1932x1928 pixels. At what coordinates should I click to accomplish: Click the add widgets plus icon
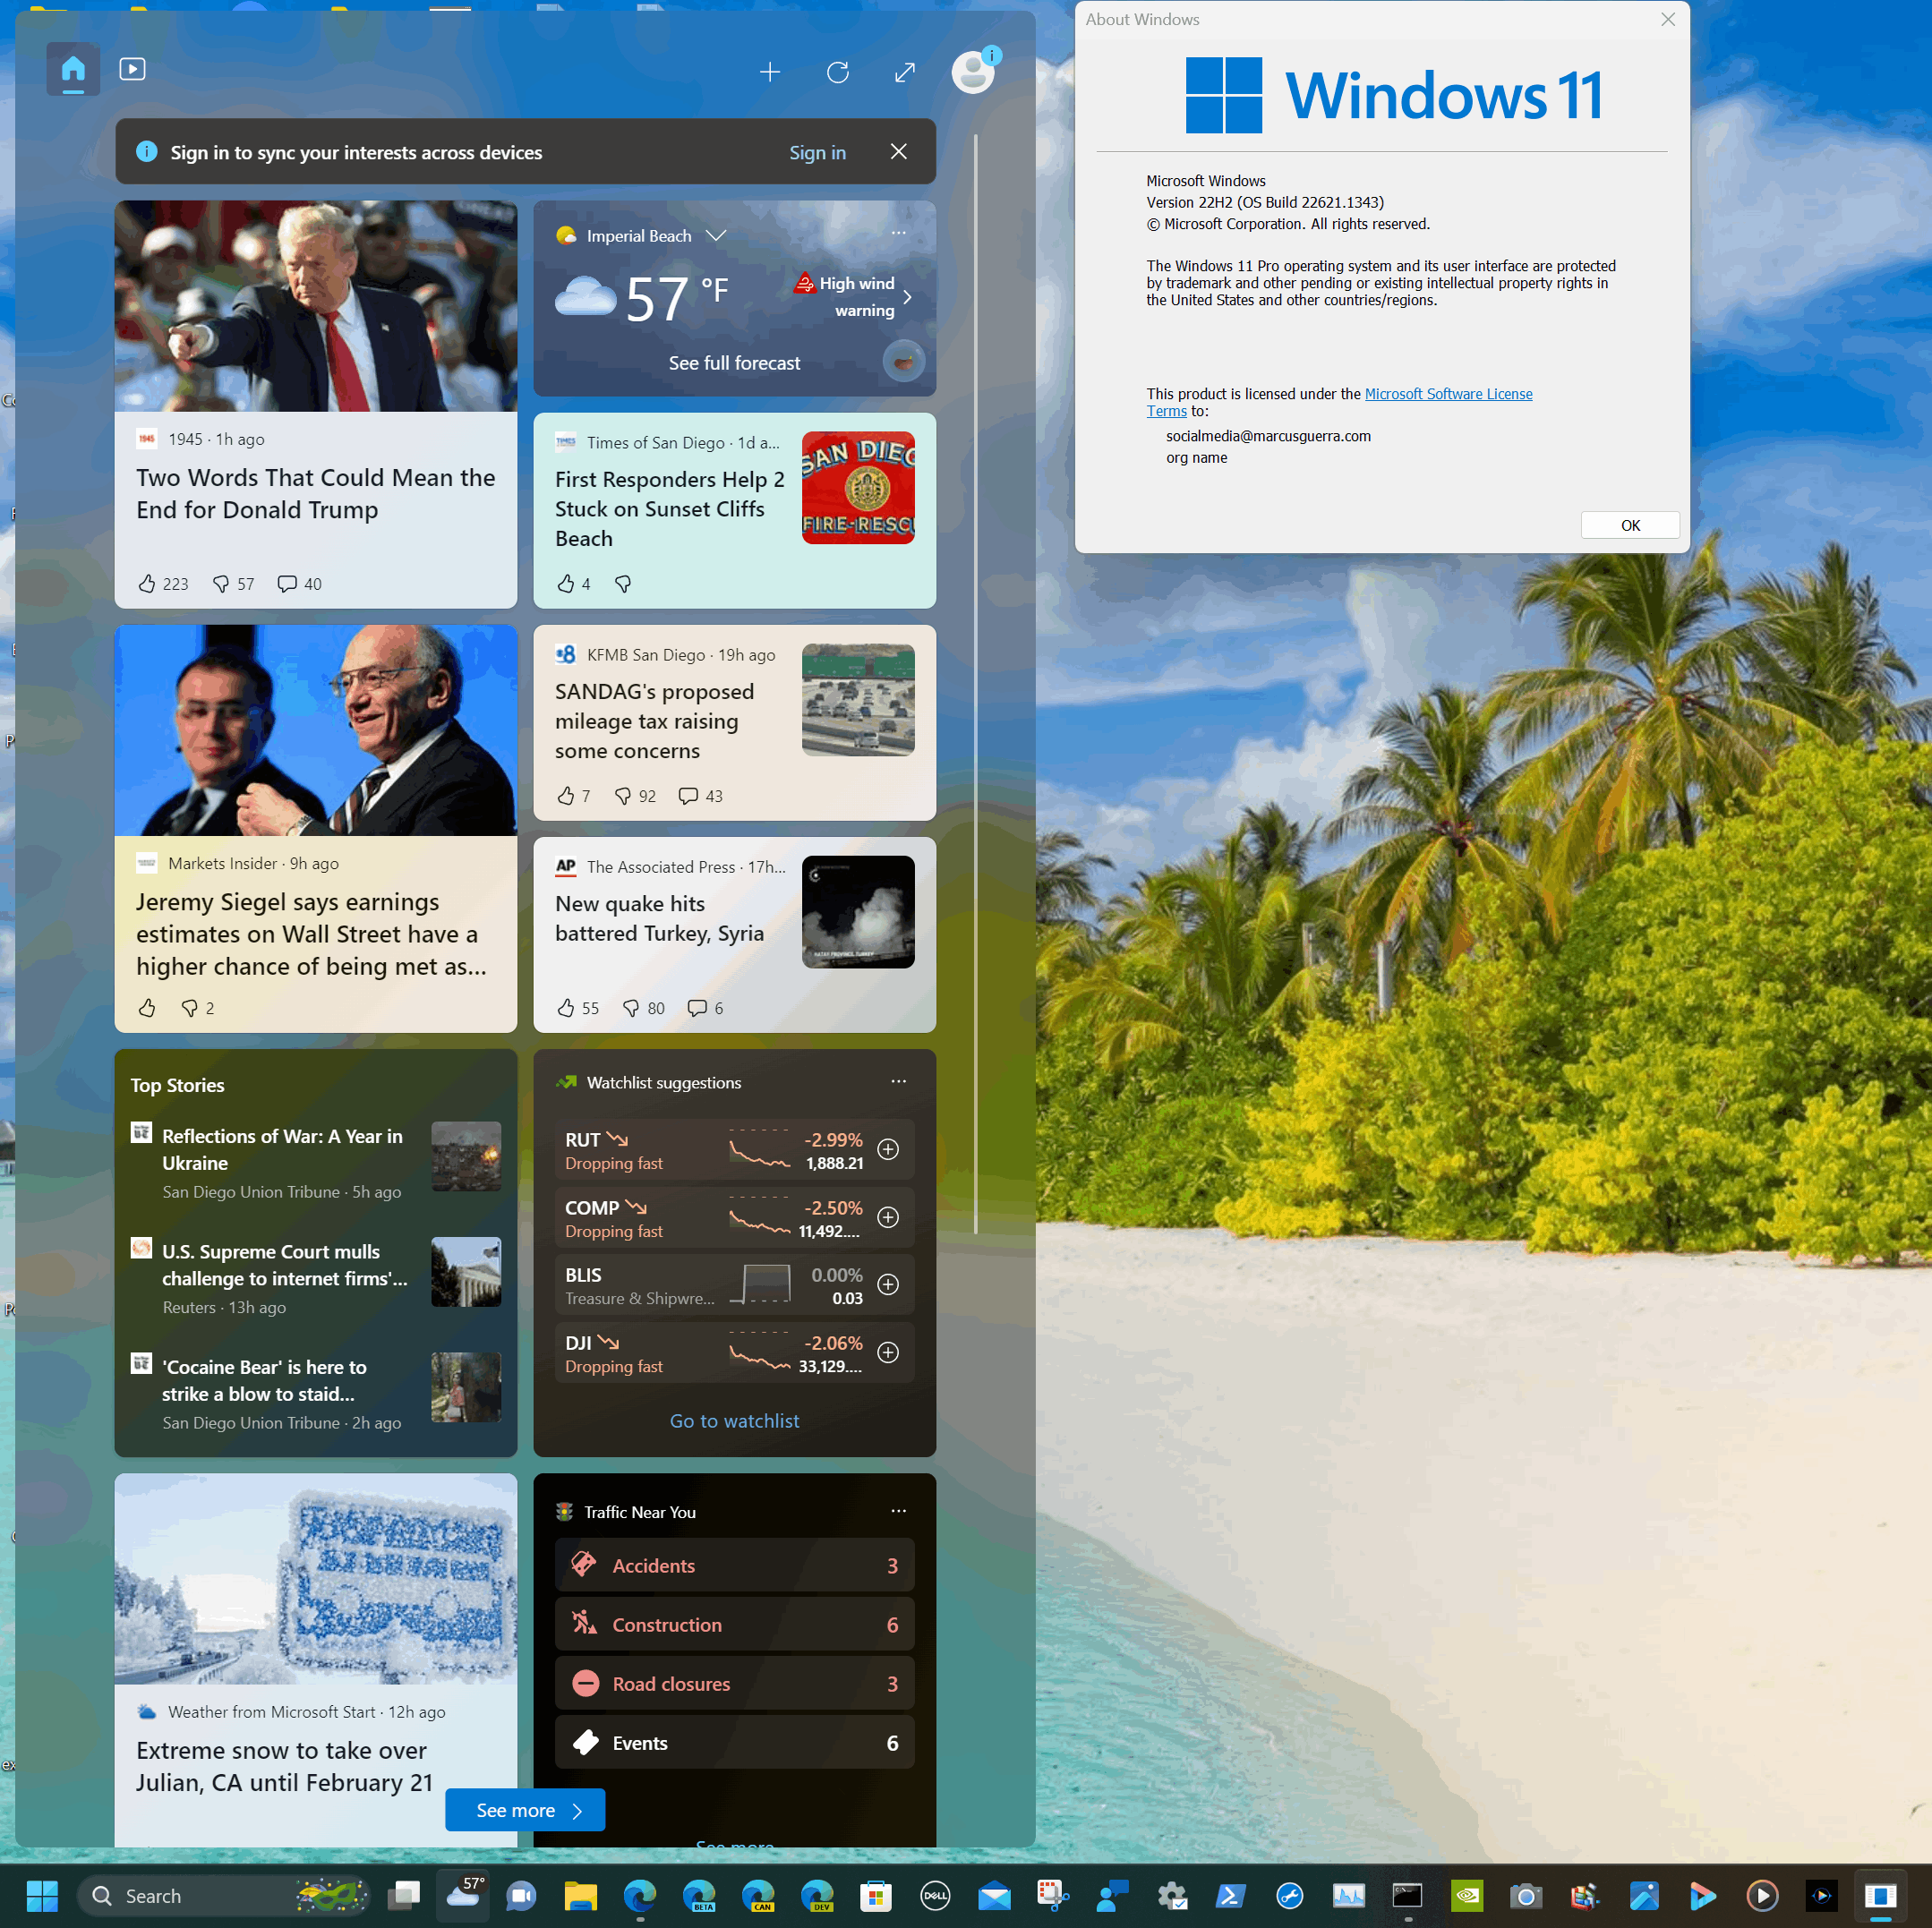[769, 72]
